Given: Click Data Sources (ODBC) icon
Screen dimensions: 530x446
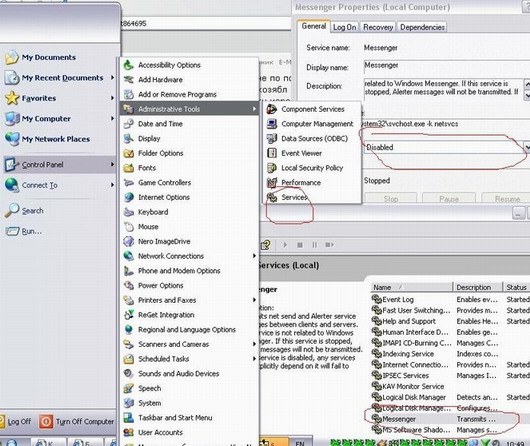Looking at the screenshot, I should pyautogui.click(x=272, y=139).
